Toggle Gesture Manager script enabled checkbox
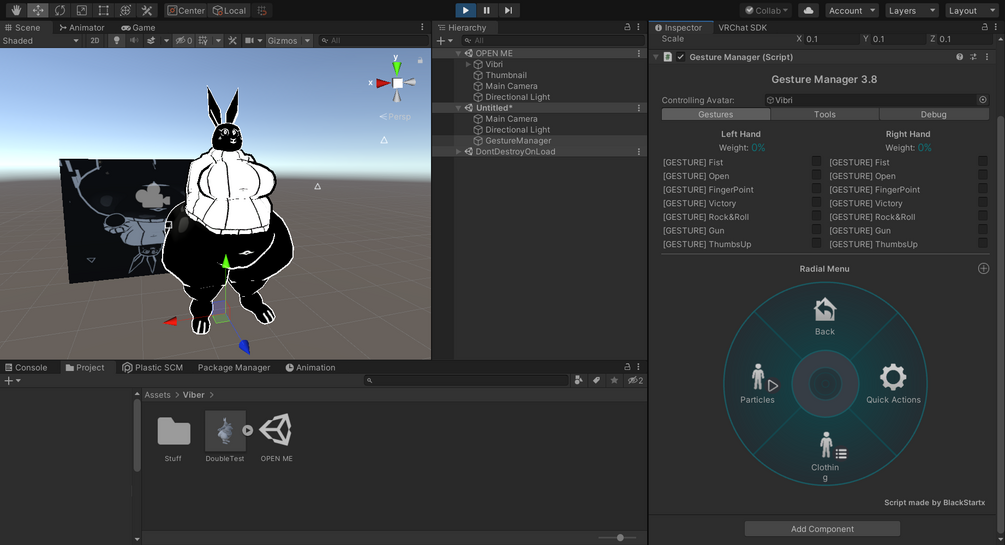Image resolution: width=1005 pixels, height=545 pixels. coord(681,57)
